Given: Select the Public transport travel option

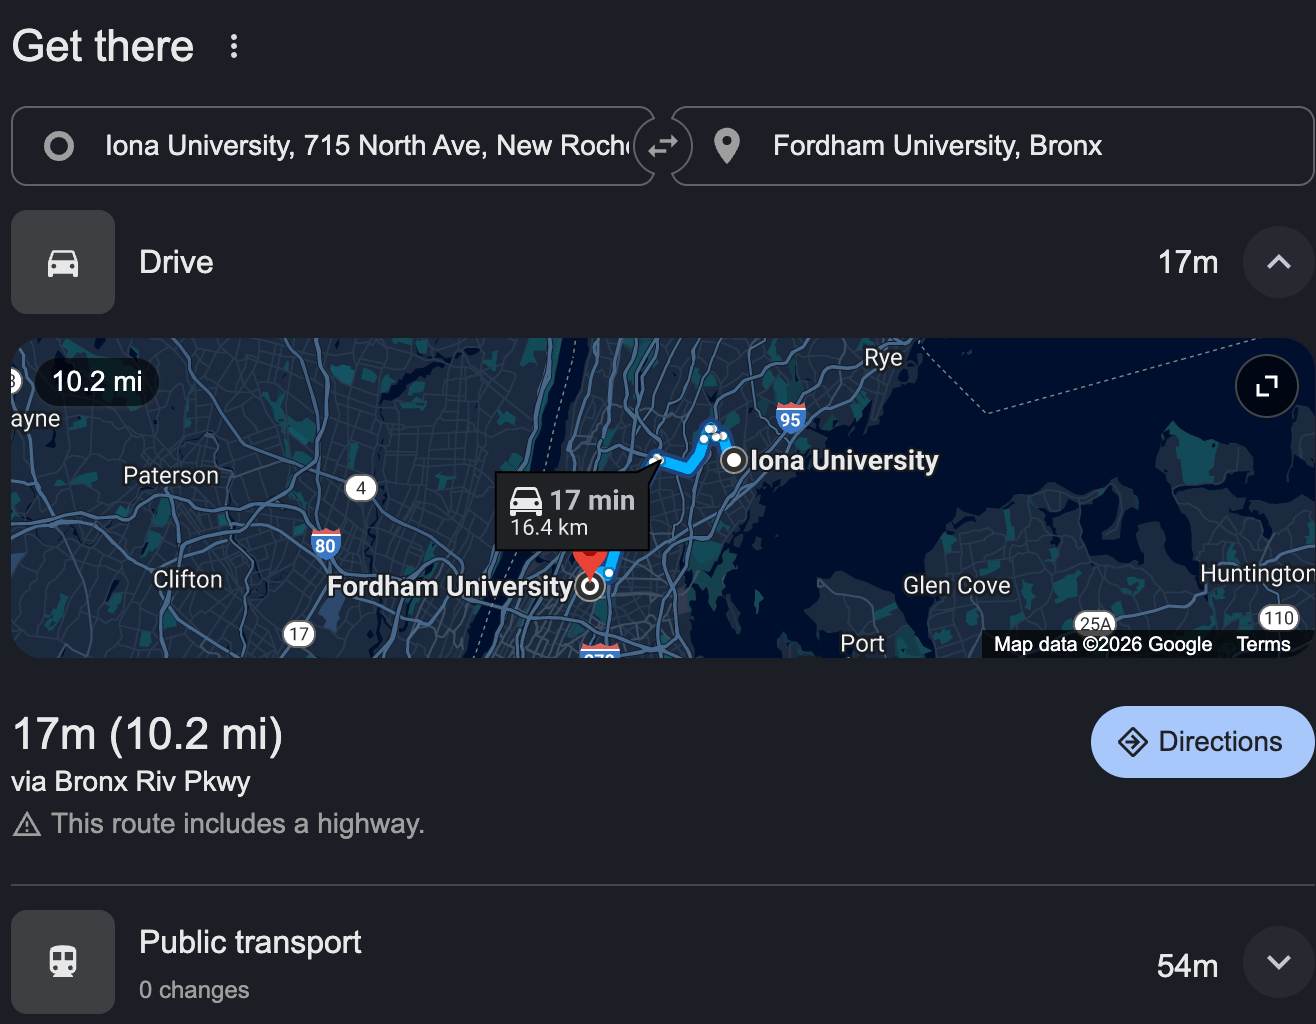Looking at the screenshot, I should tap(250, 942).
